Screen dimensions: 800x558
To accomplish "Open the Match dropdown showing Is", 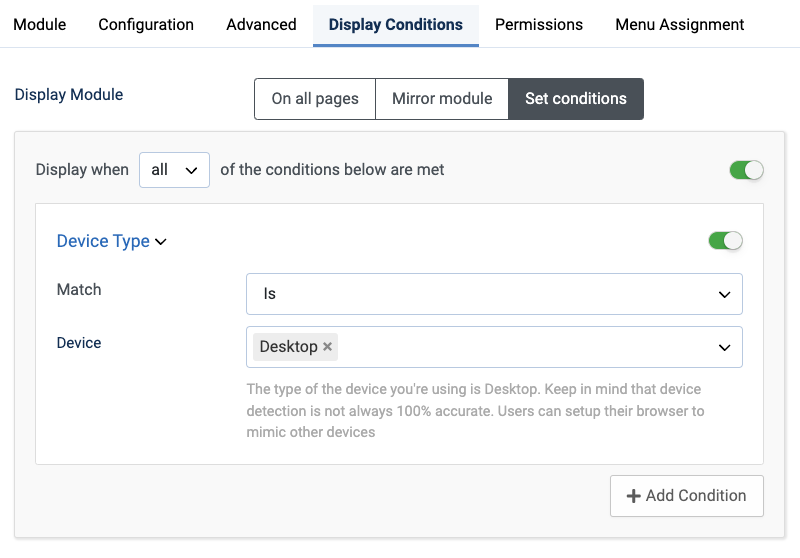I will click(x=494, y=294).
